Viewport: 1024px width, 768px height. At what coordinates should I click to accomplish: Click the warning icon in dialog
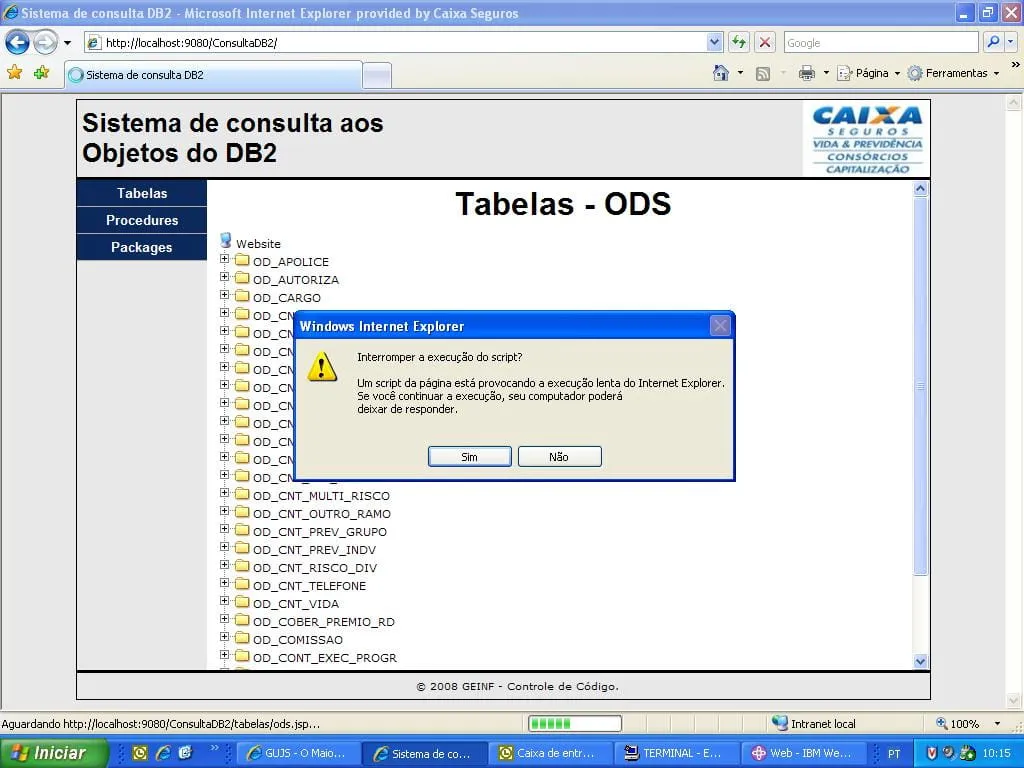[x=322, y=366]
